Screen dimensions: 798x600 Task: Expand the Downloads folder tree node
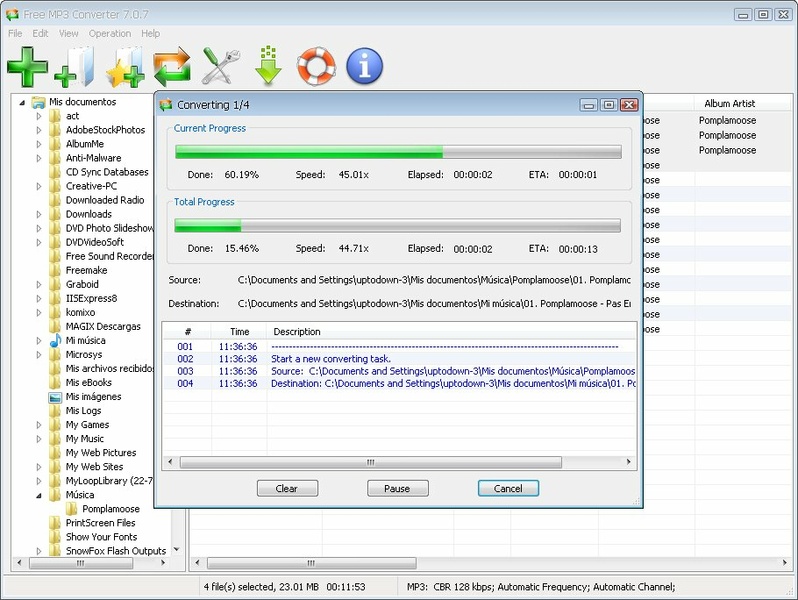click(x=40, y=214)
